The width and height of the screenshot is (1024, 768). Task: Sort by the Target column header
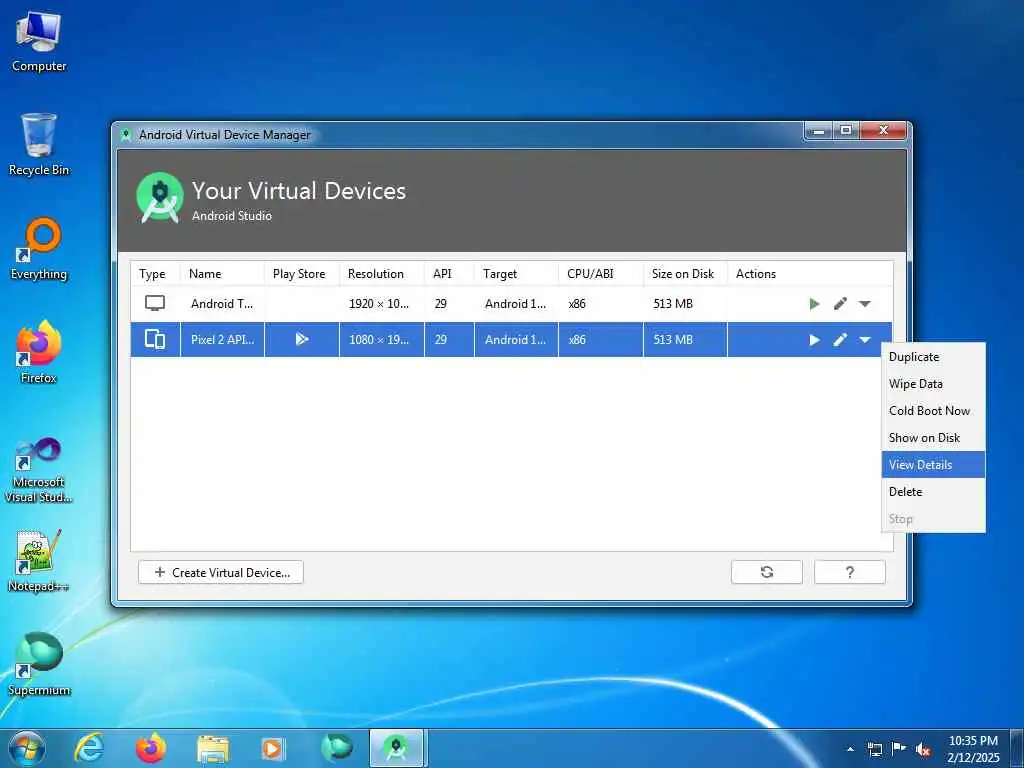pos(517,274)
